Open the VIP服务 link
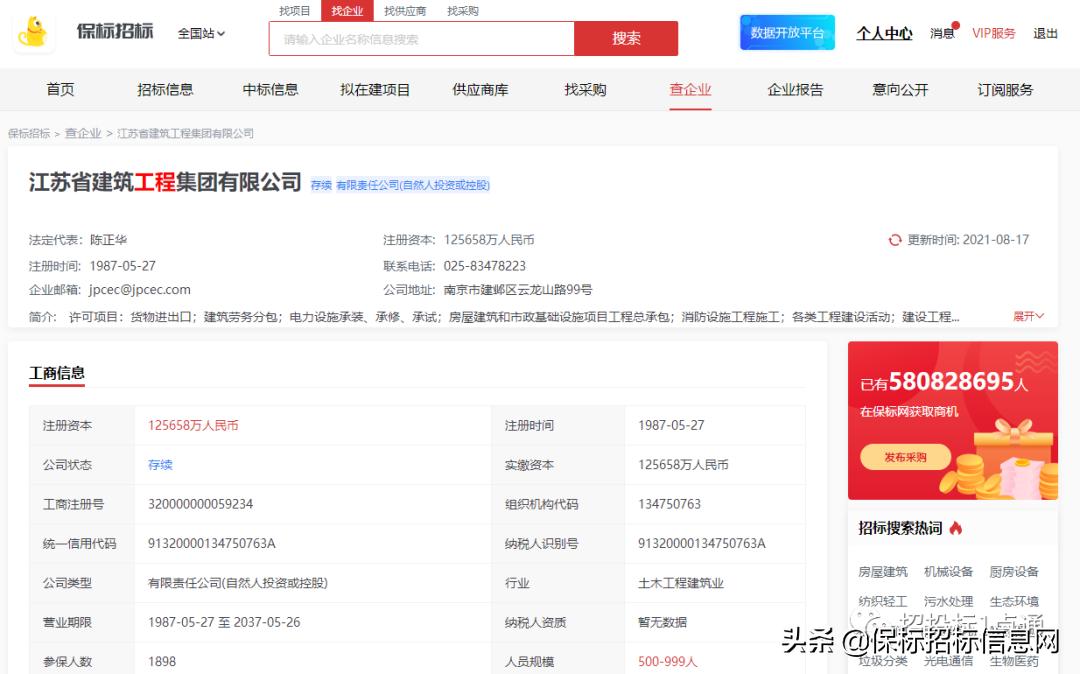 (x=993, y=33)
